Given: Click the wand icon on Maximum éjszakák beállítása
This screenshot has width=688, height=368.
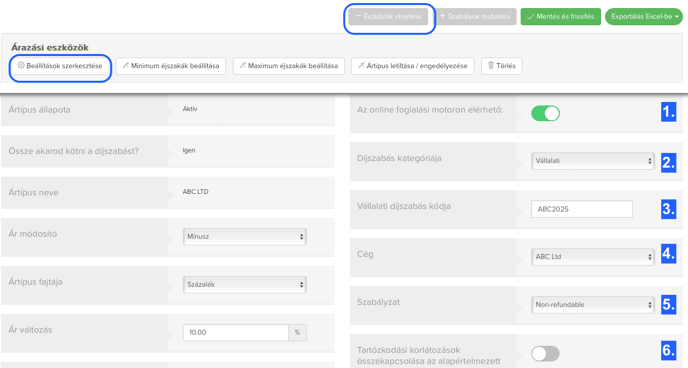Looking at the screenshot, I should (243, 65).
